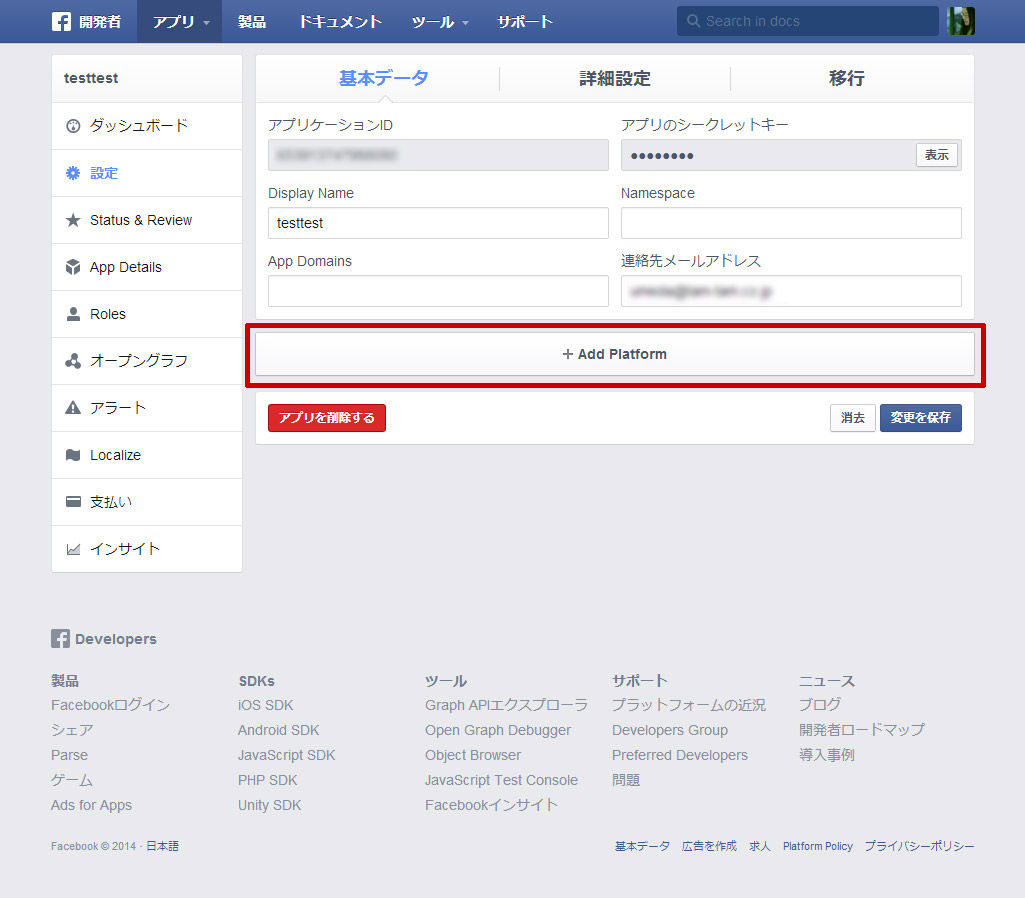Open 支払い in the sidebar
1025x898 pixels.
coord(147,502)
